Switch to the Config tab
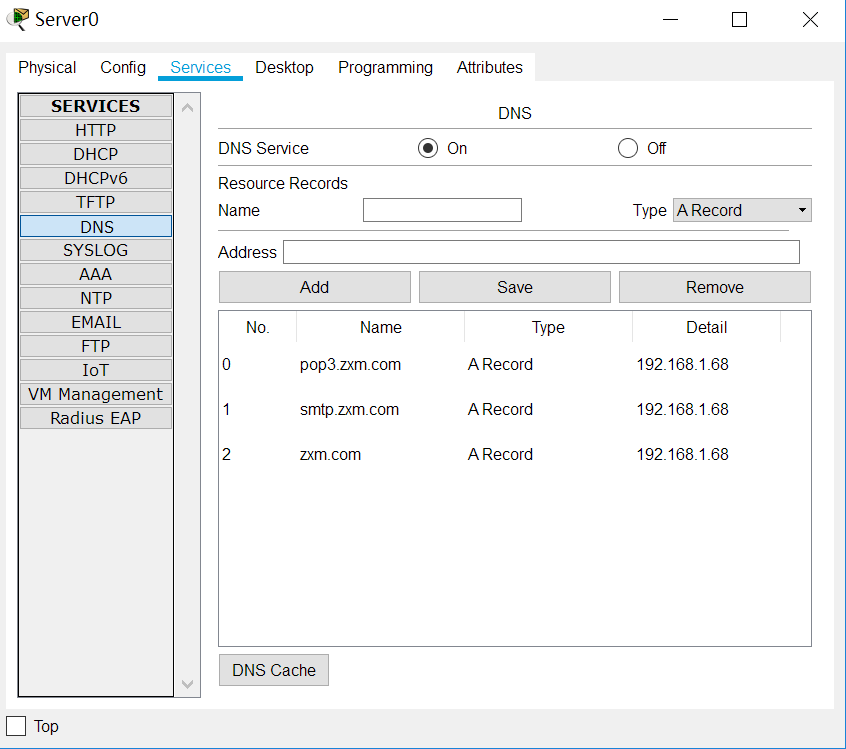Image resolution: width=846 pixels, height=749 pixels. (123, 67)
